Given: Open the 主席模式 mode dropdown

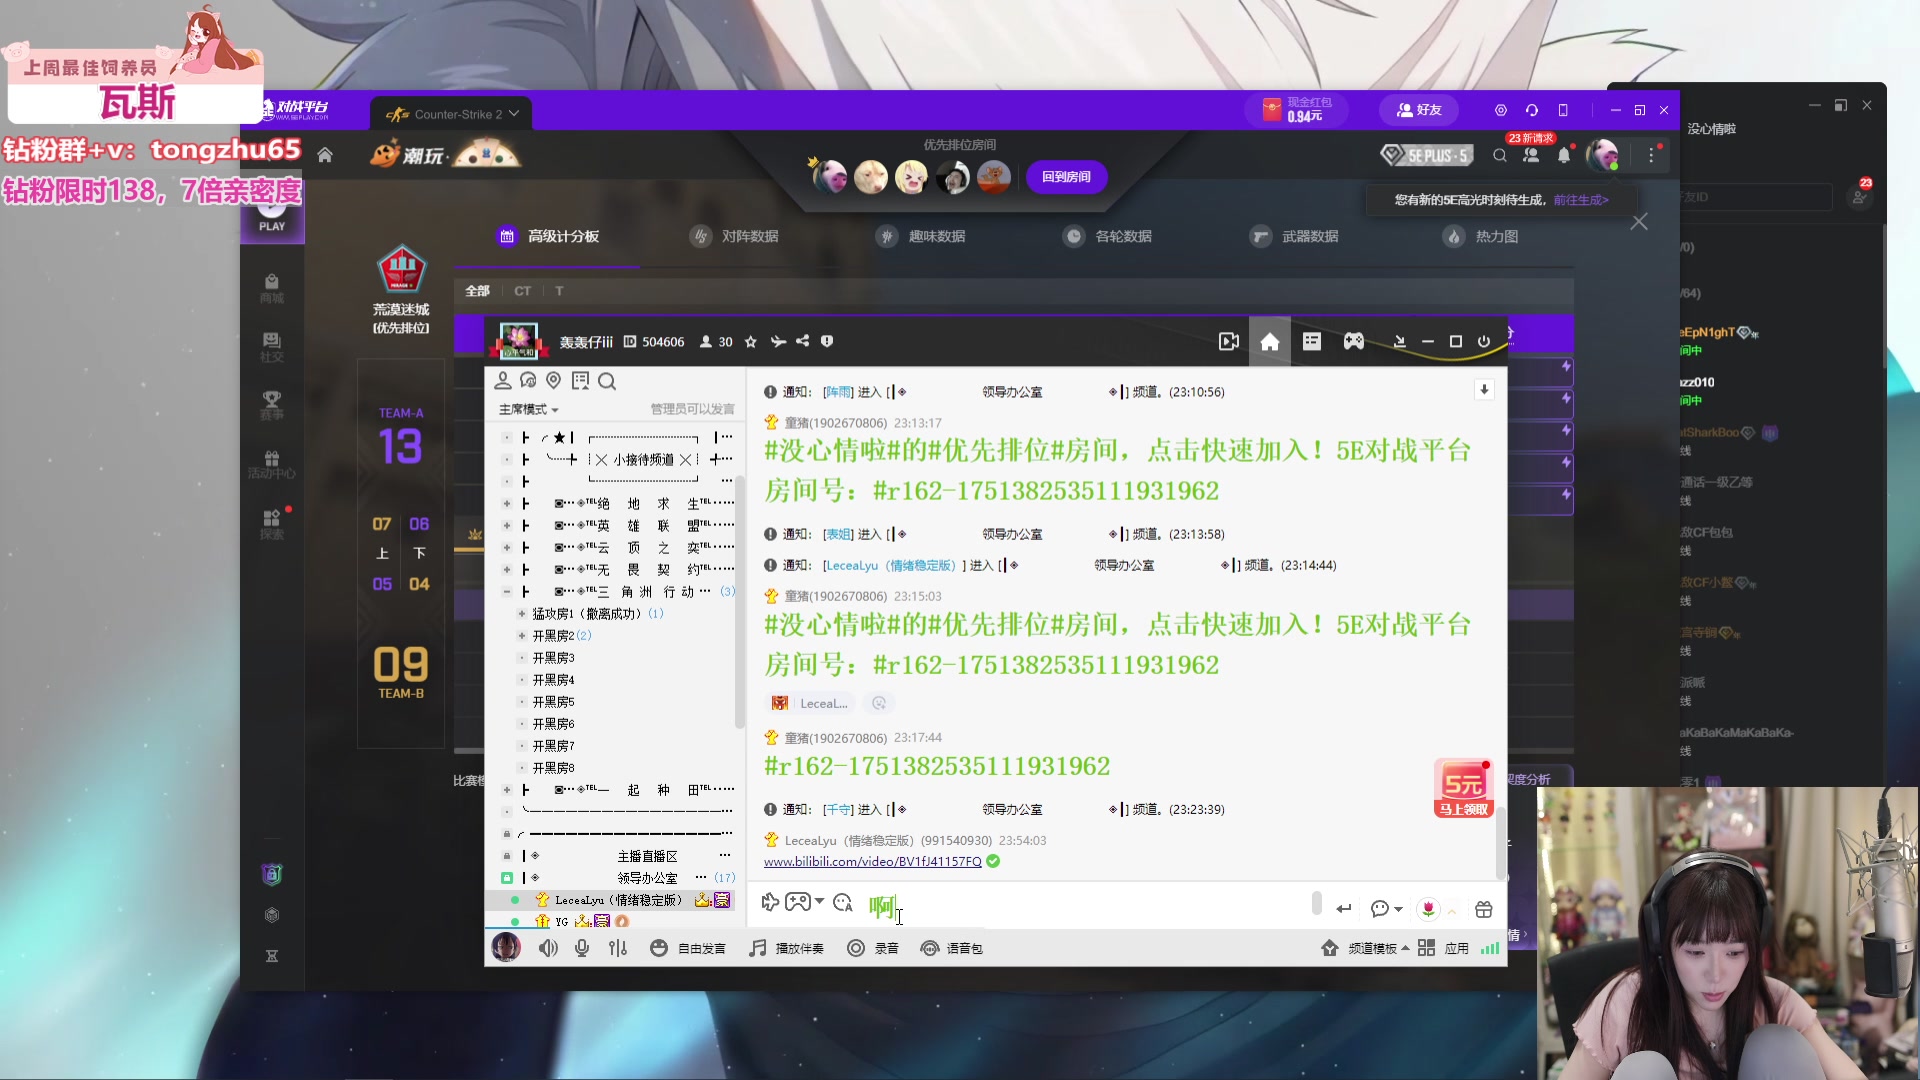Looking at the screenshot, I should point(529,410).
